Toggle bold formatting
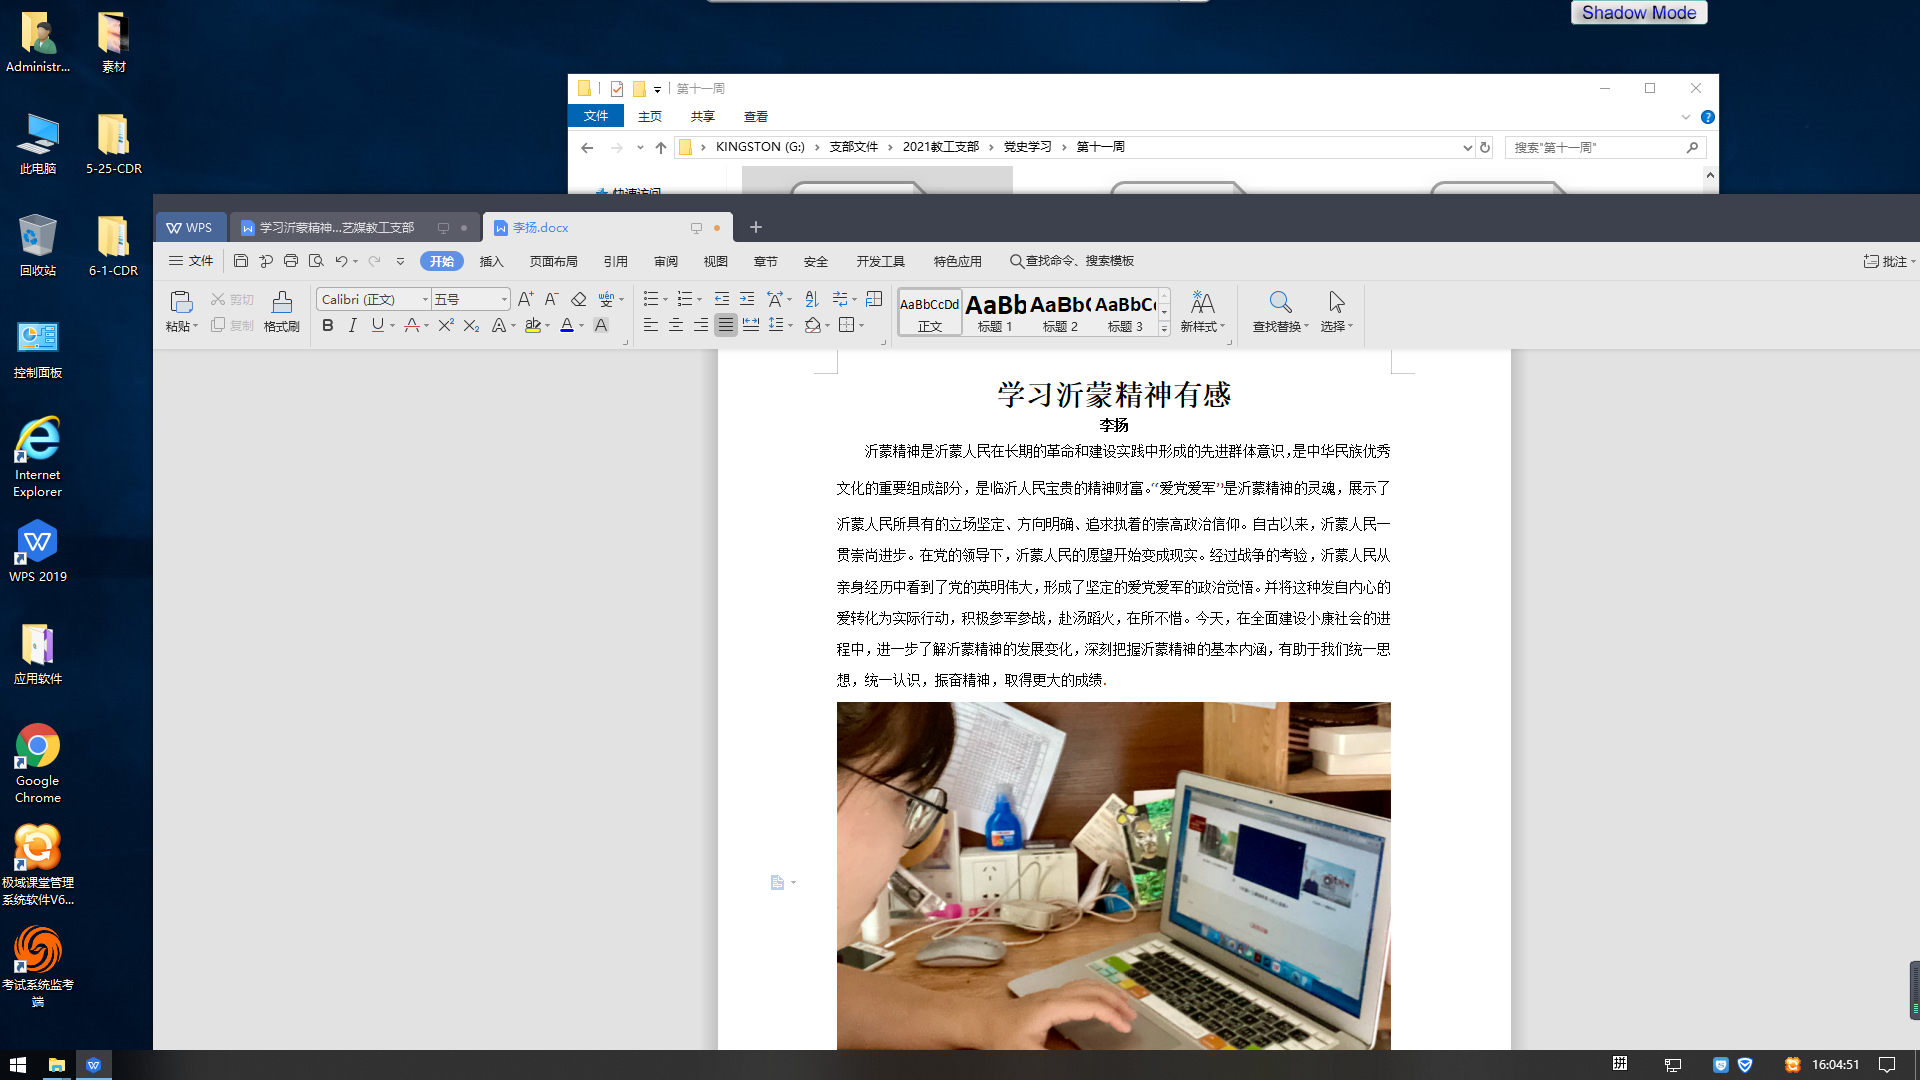This screenshot has width=1920, height=1080. pyautogui.click(x=327, y=325)
